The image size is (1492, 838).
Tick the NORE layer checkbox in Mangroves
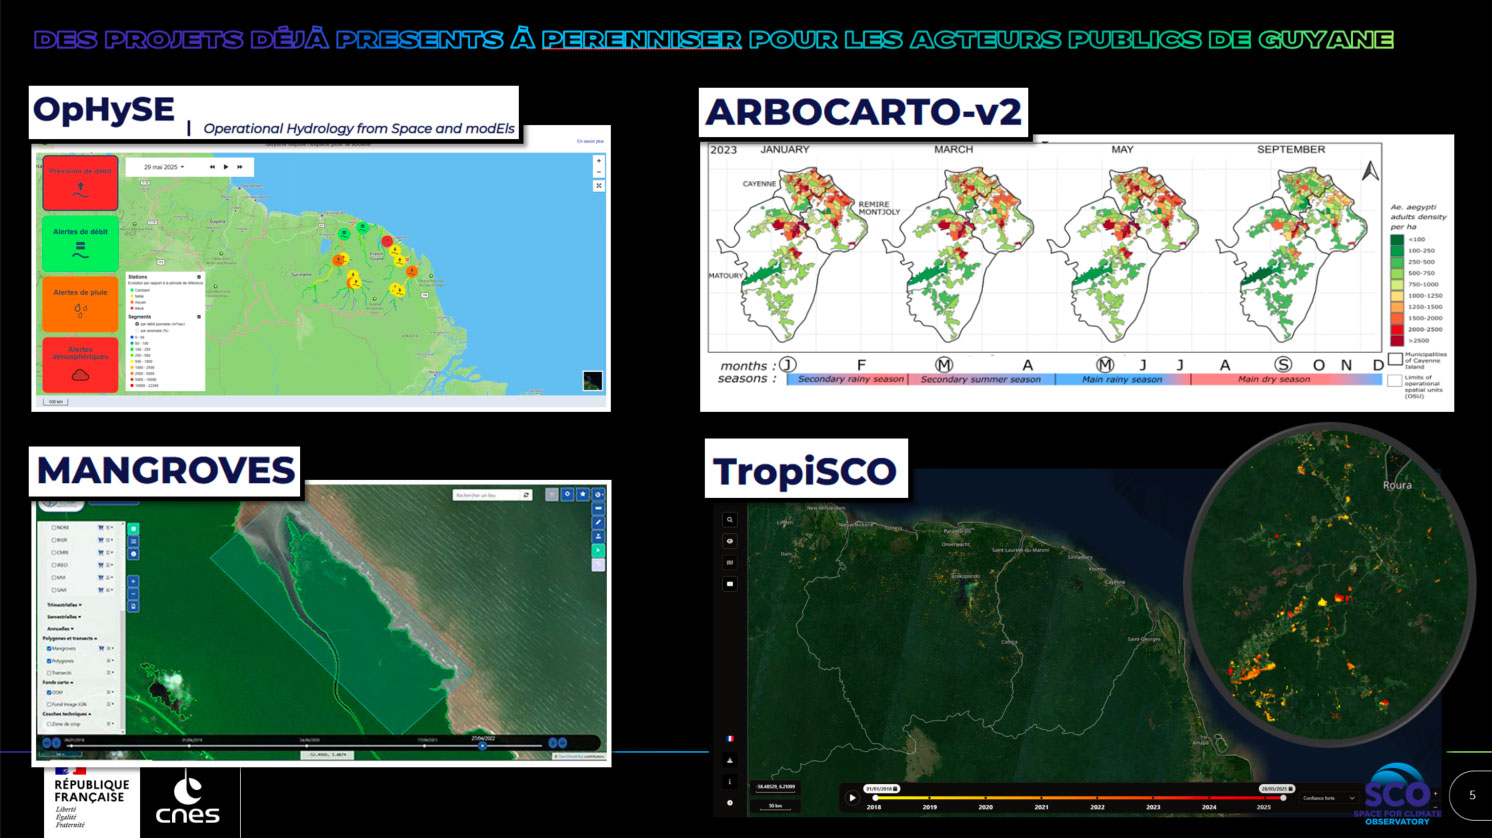click(x=54, y=527)
